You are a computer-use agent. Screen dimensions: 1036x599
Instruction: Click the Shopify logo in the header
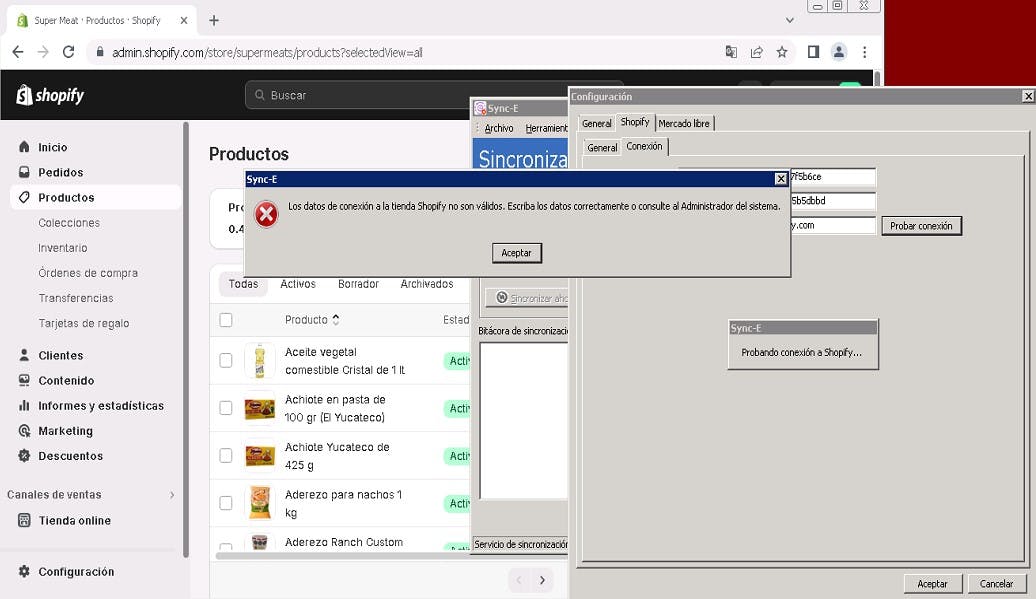click(50, 95)
